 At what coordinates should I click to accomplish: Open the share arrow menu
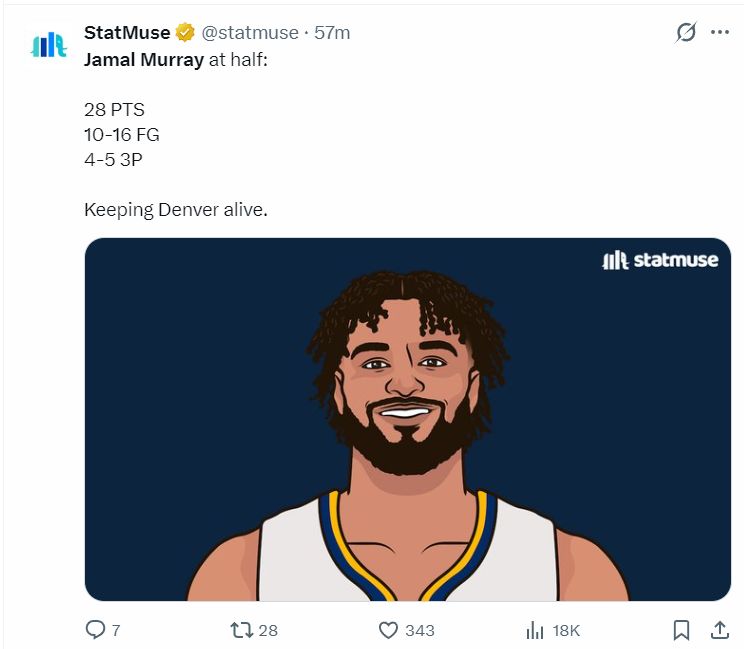tap(719, 630)
